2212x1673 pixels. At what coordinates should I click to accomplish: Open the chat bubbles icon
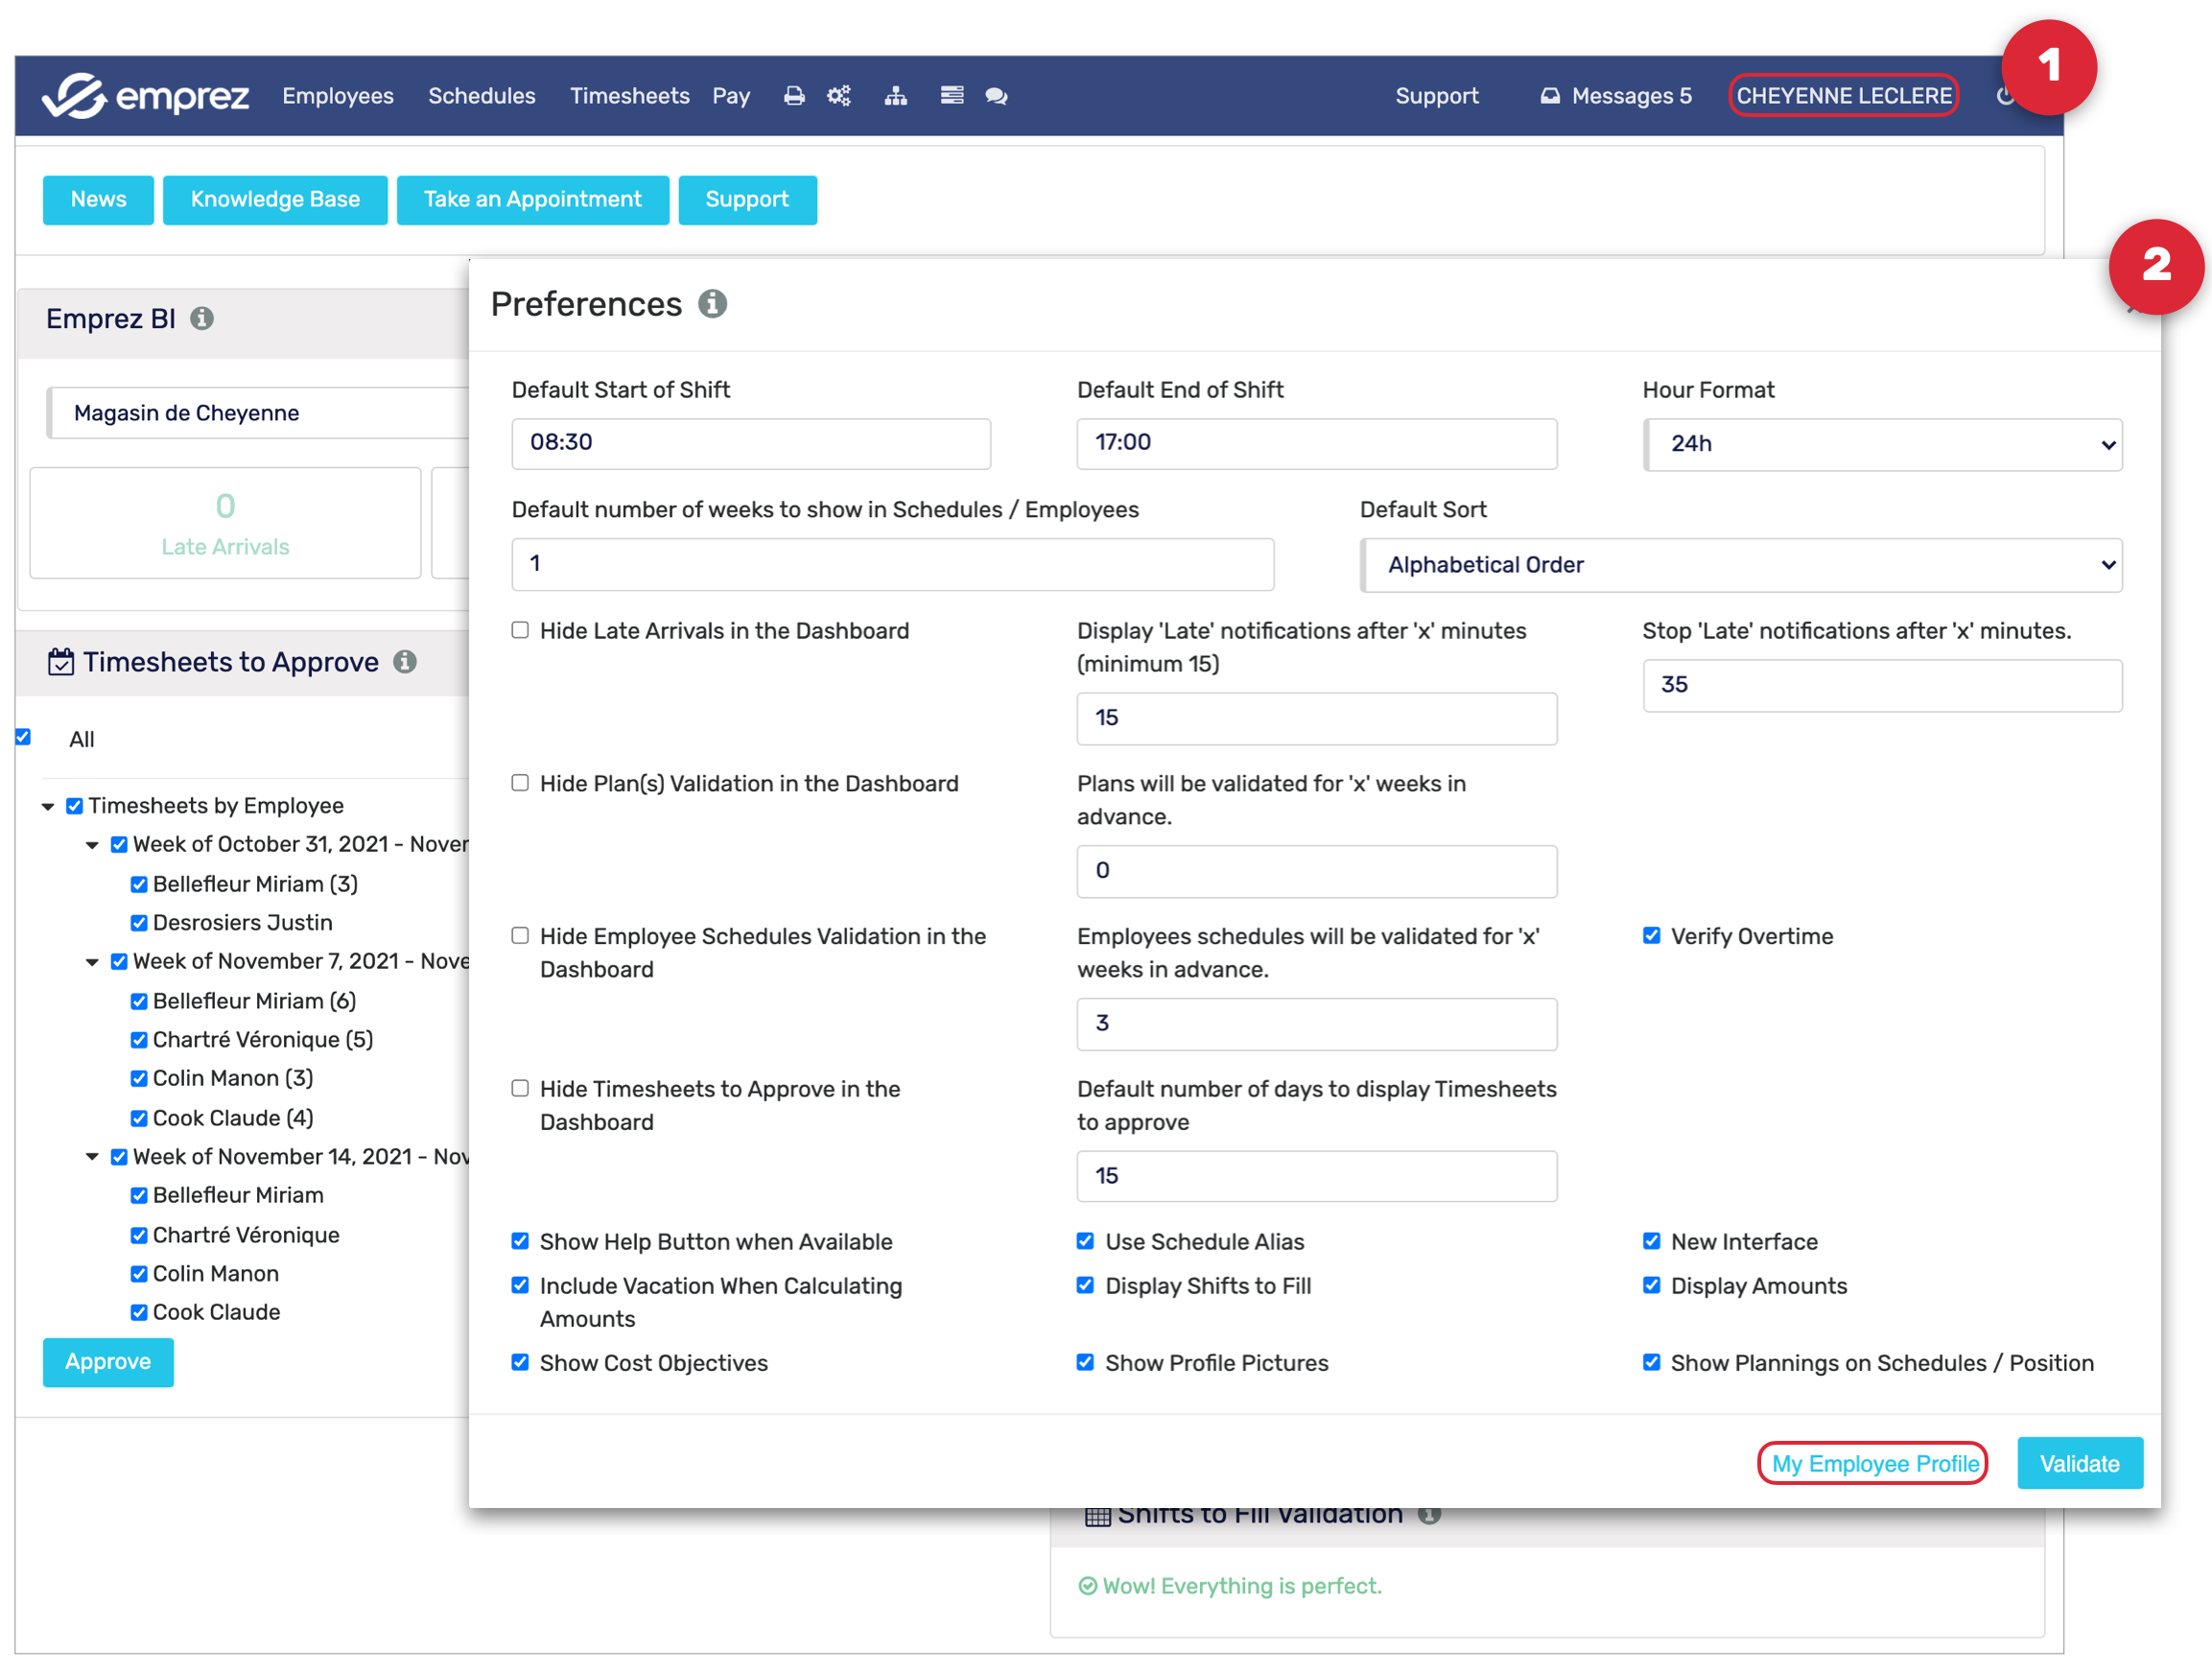tap(996, 96)
